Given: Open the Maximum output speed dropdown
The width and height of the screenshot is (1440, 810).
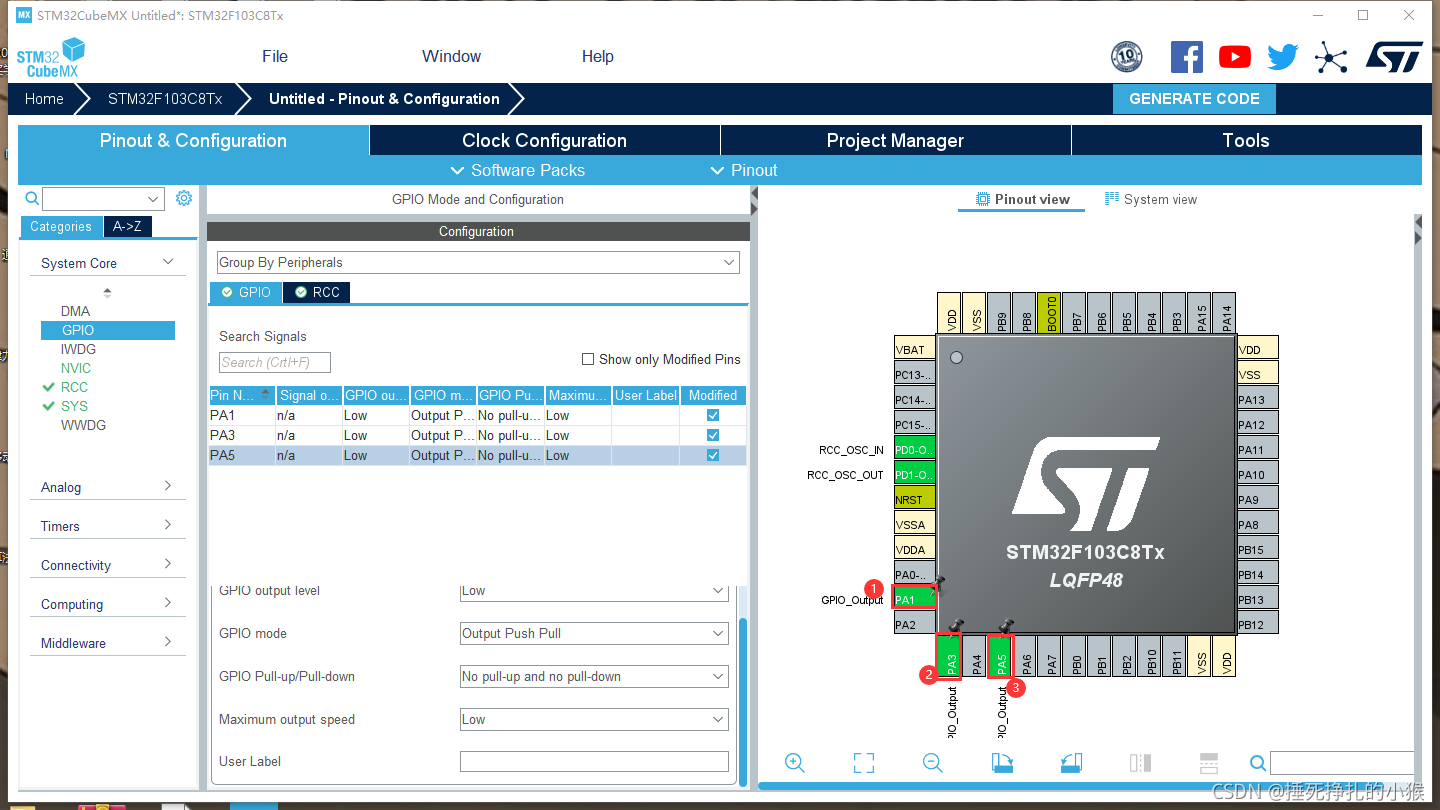Looking at the screenshot, I should click(594, 719).
